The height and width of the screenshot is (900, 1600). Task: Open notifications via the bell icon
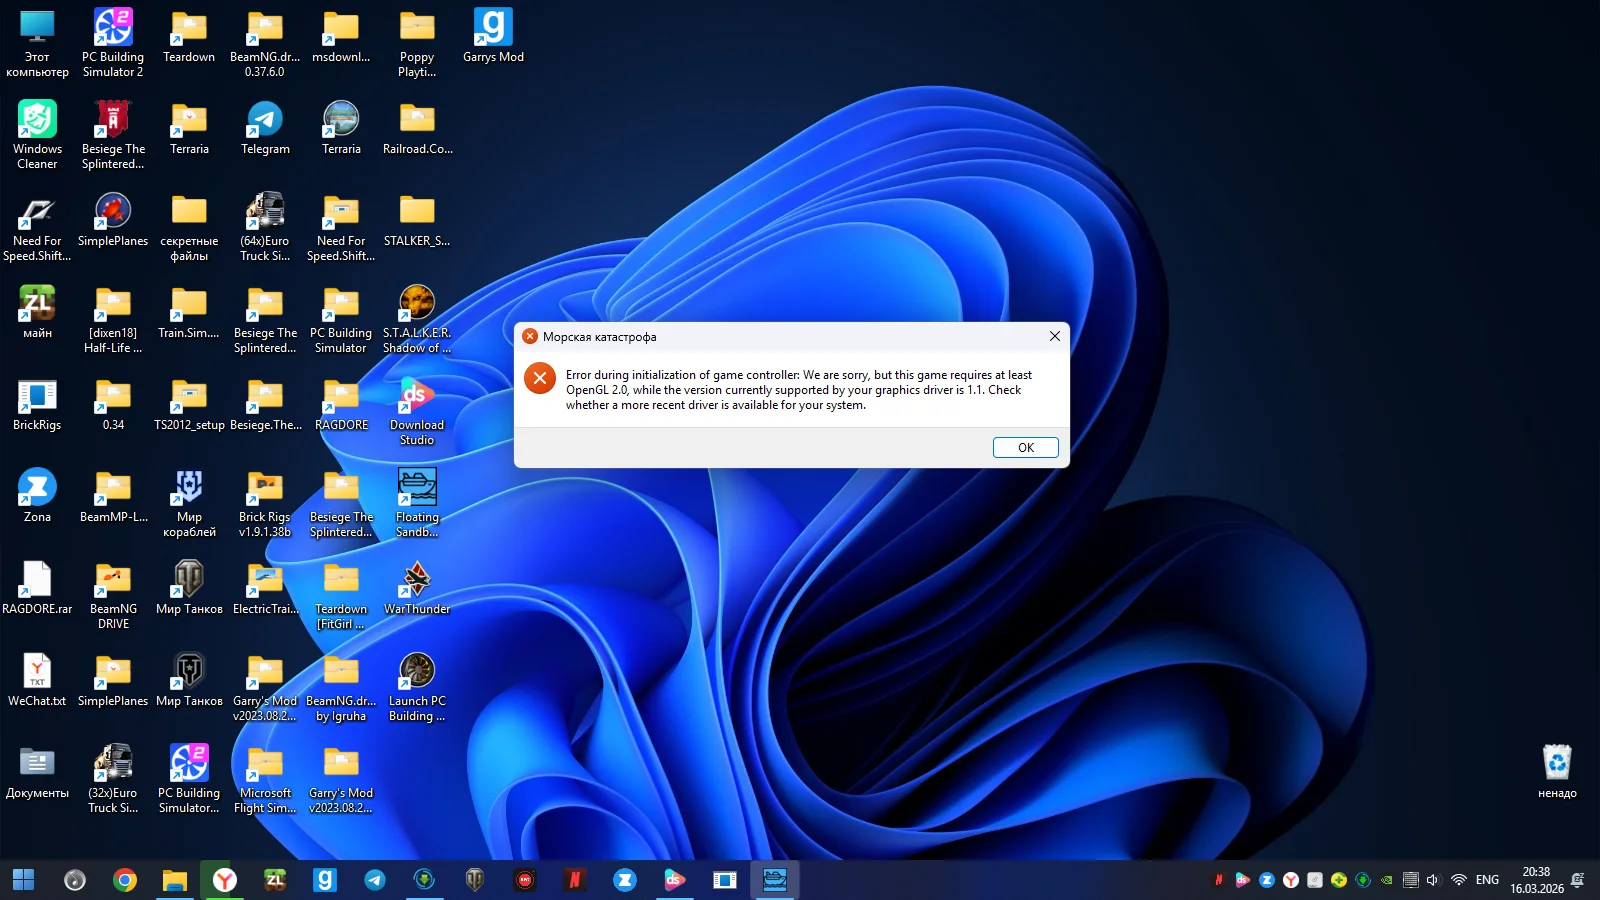click(1578, 880)
